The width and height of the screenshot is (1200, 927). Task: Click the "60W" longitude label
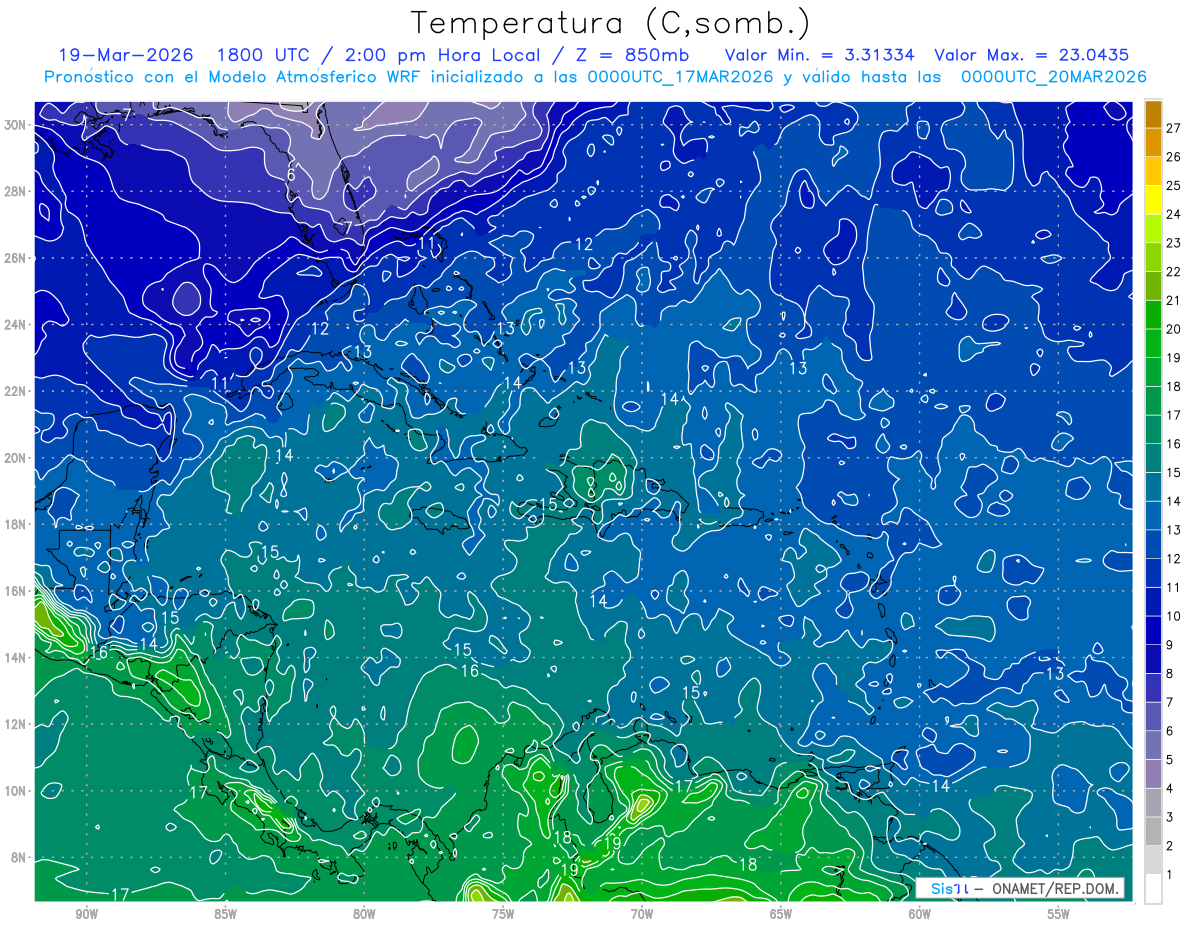(920, 914)
